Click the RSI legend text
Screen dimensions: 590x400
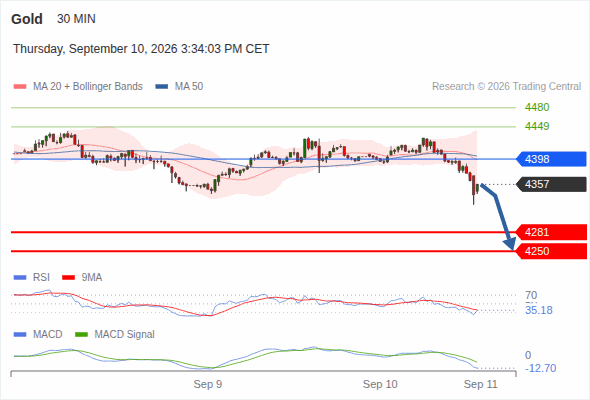pyautogui.click(x=41, y=278)
